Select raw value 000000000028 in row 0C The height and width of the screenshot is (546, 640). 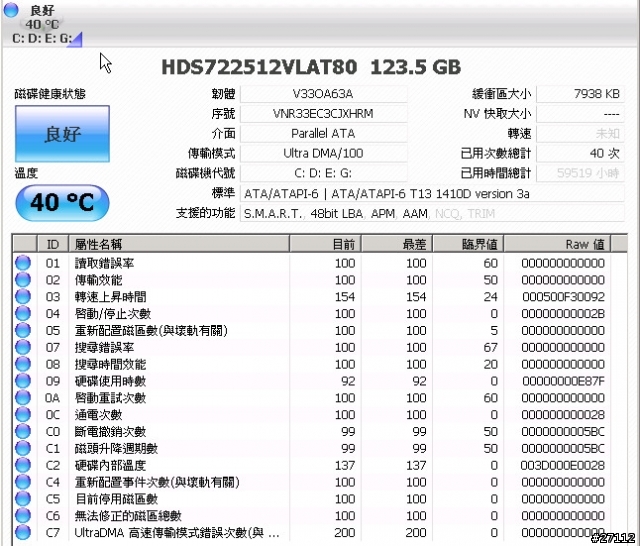pyautogui.click(x=563, y=415)
